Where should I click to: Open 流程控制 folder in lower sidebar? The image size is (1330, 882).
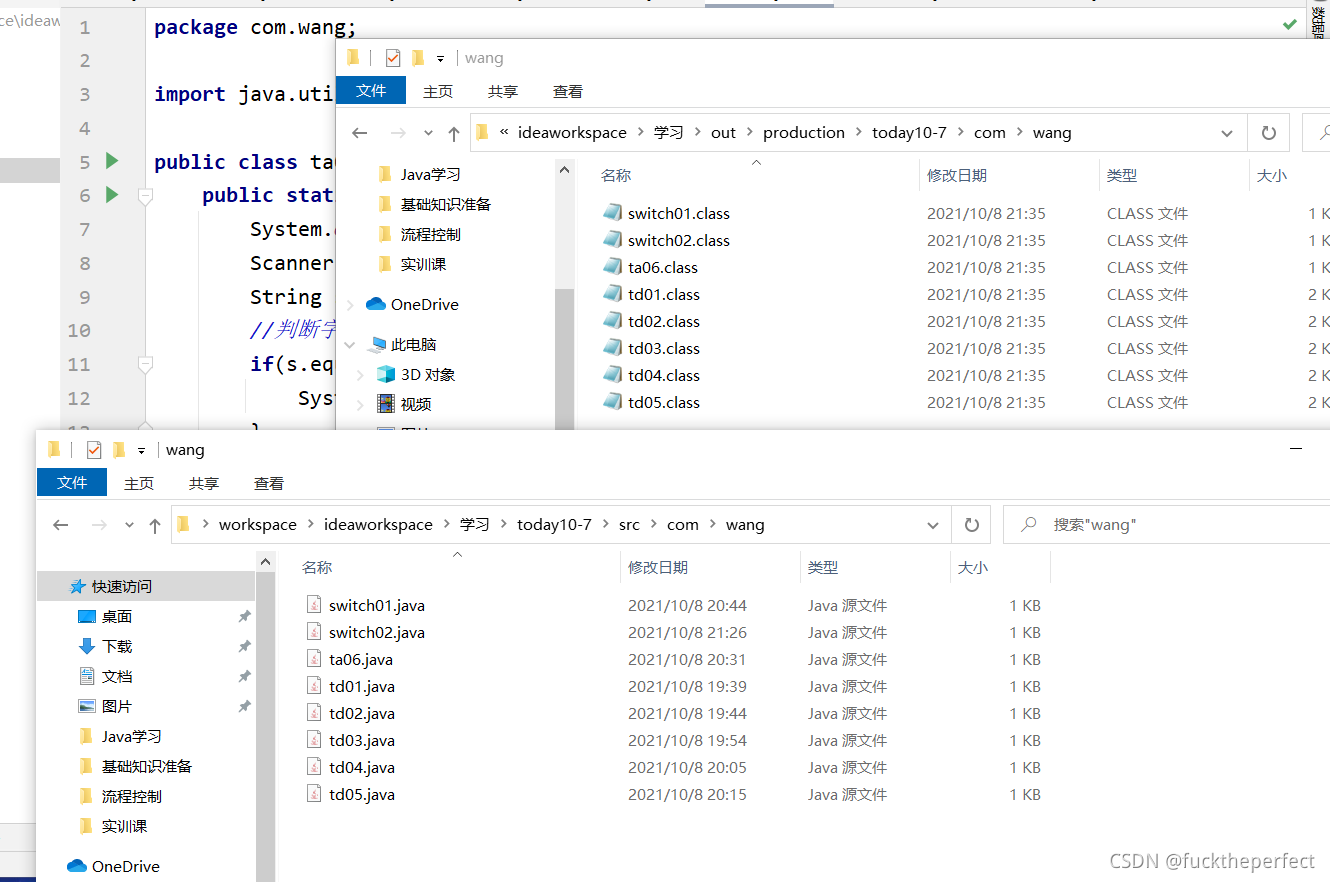pos(131,796)
